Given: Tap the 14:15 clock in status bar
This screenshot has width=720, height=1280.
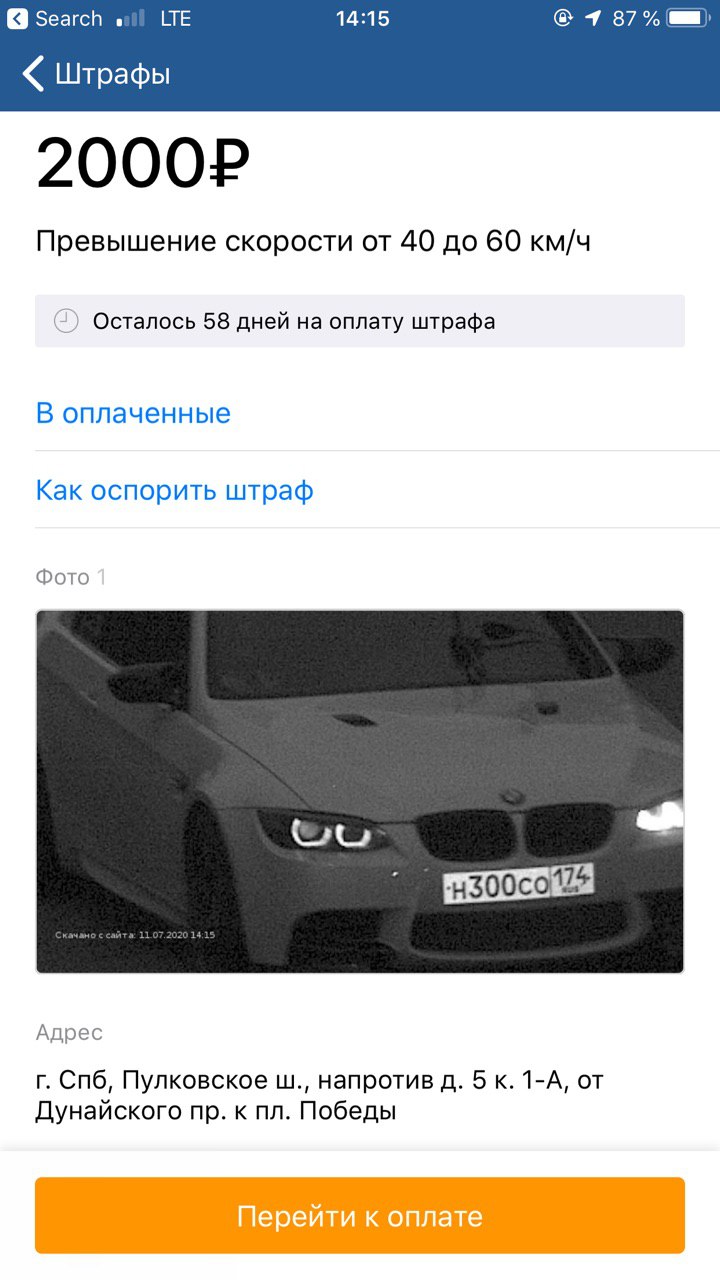Looking at the screenshot, I should click(x=362, y=18).
